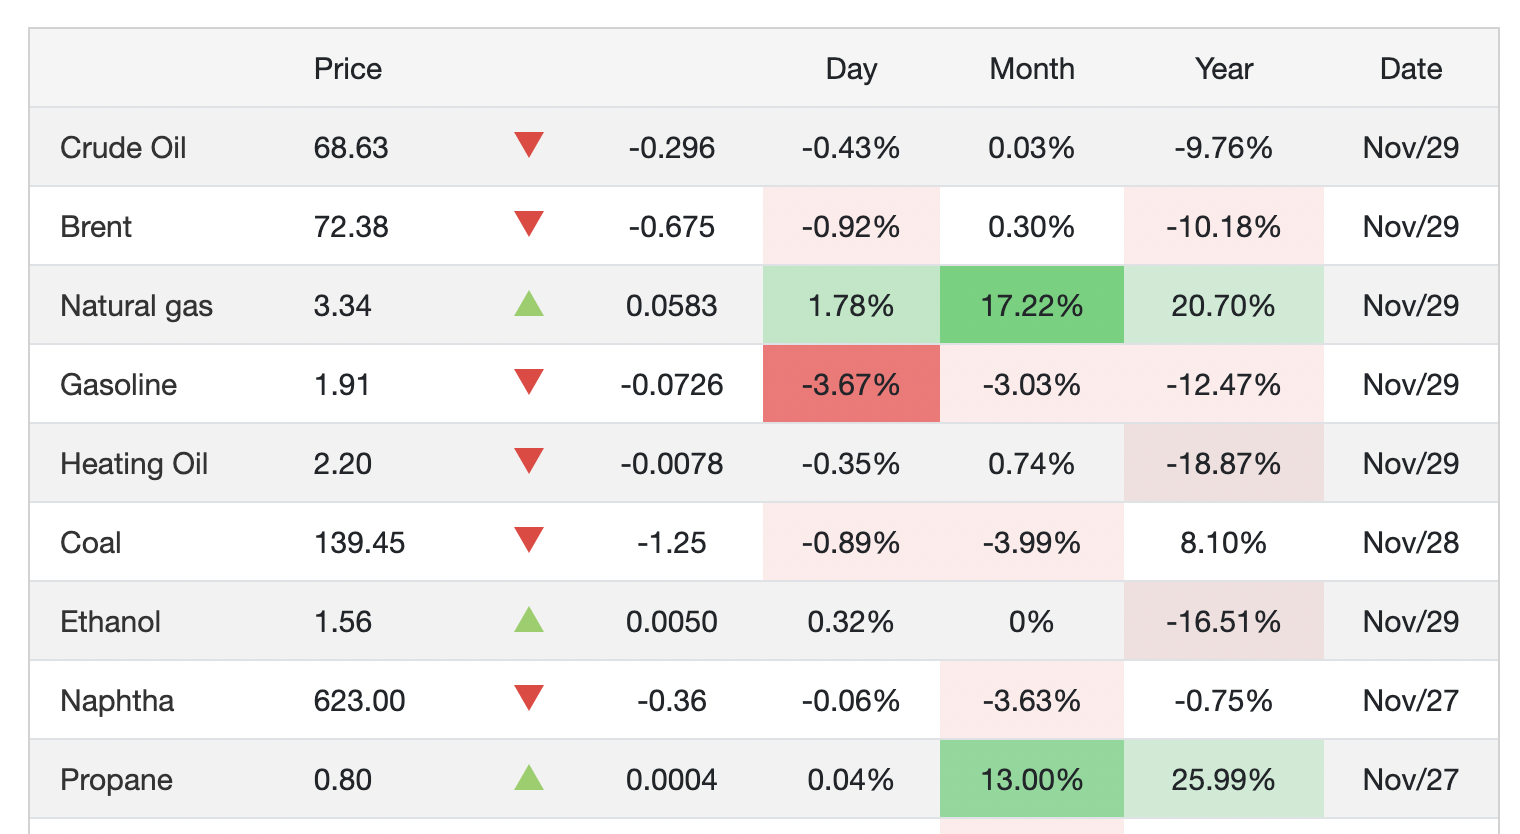
Task: Sort by the Month column header
Action: (x=1032, y=69)
